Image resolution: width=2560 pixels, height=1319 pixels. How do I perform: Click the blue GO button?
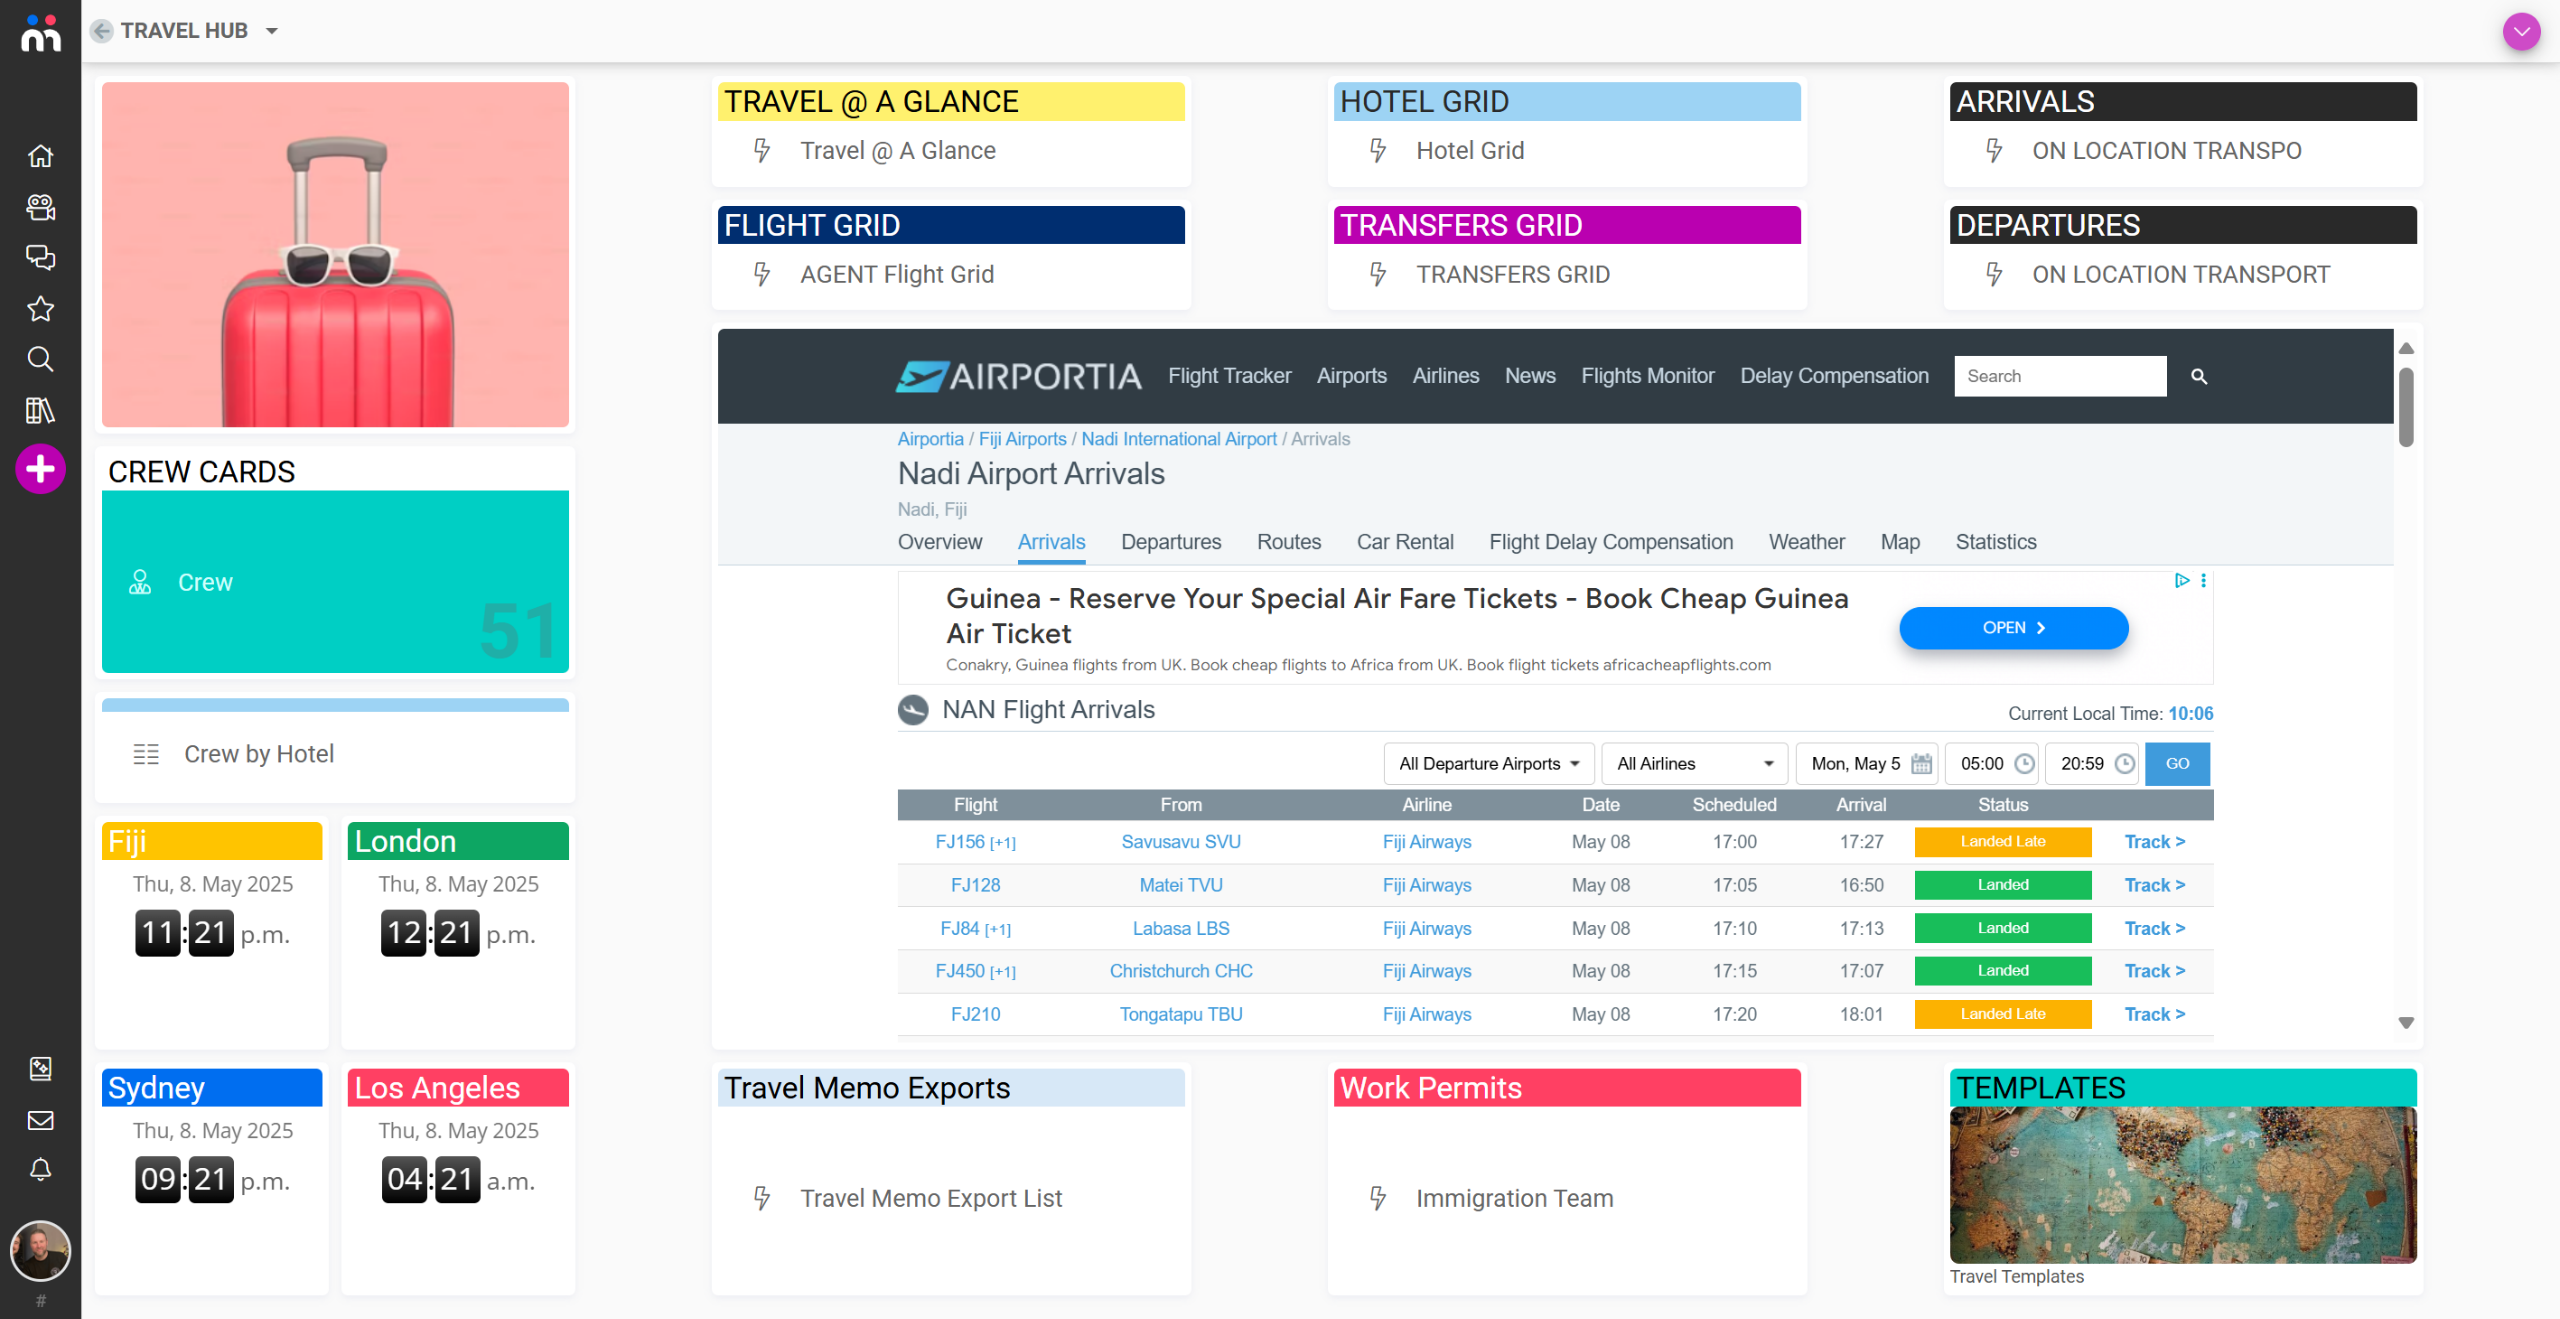pos(2177,764)
